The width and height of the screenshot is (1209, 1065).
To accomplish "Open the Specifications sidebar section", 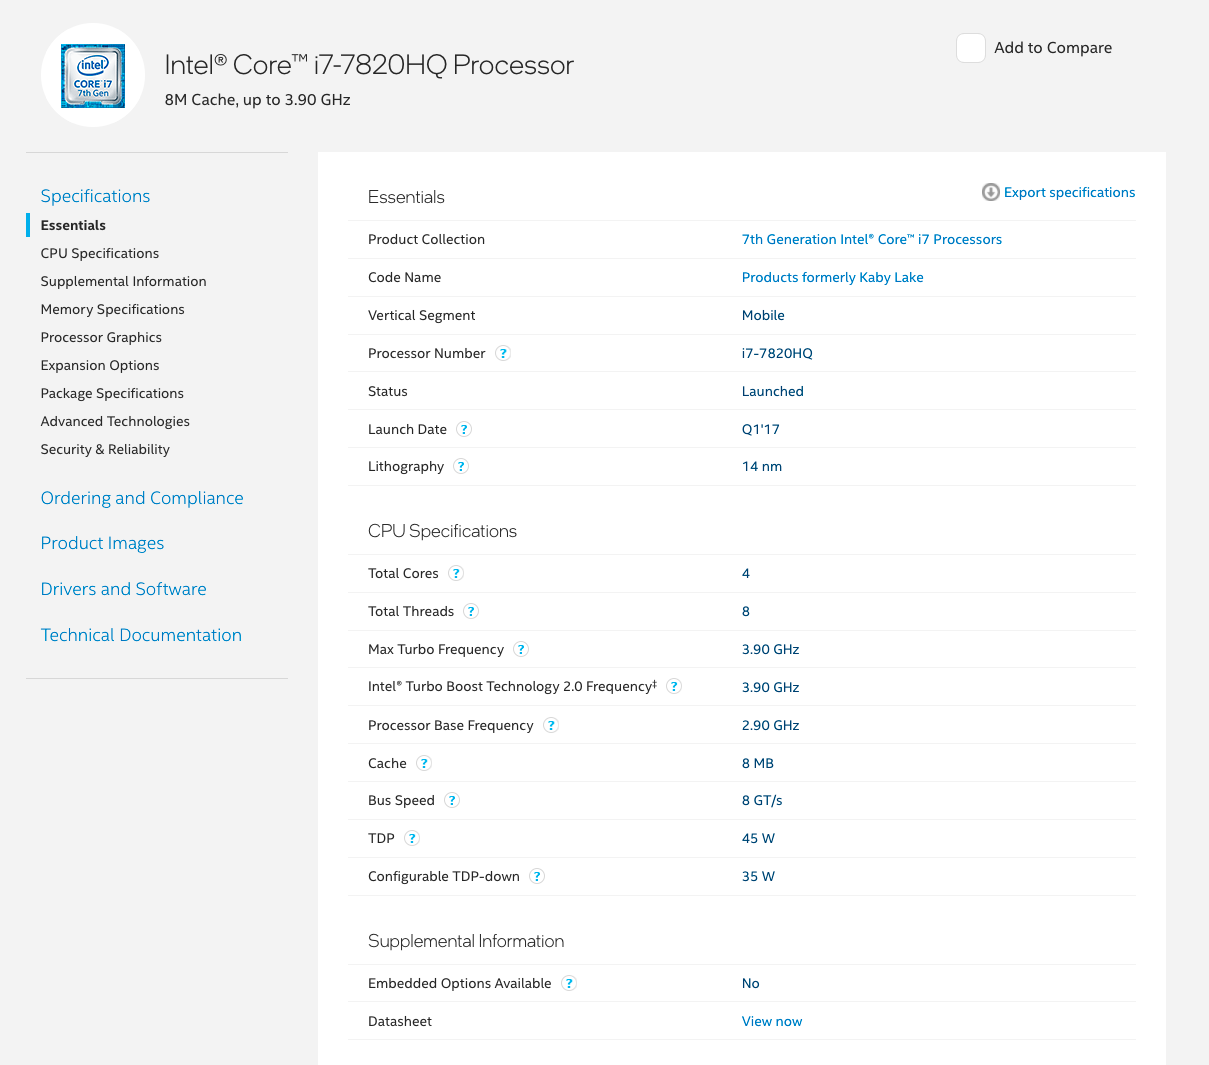I will pyautogui.click(x=95, y=196).
